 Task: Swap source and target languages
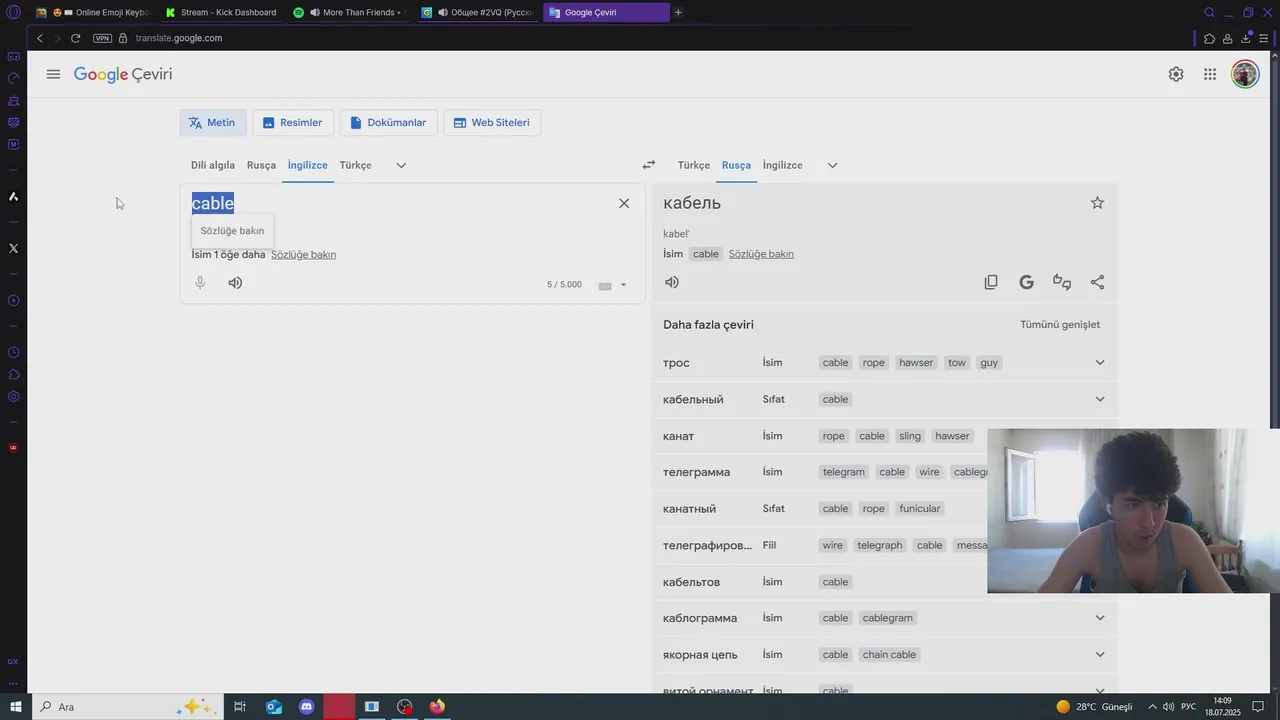pyautogui.click(x=649, y=165)
